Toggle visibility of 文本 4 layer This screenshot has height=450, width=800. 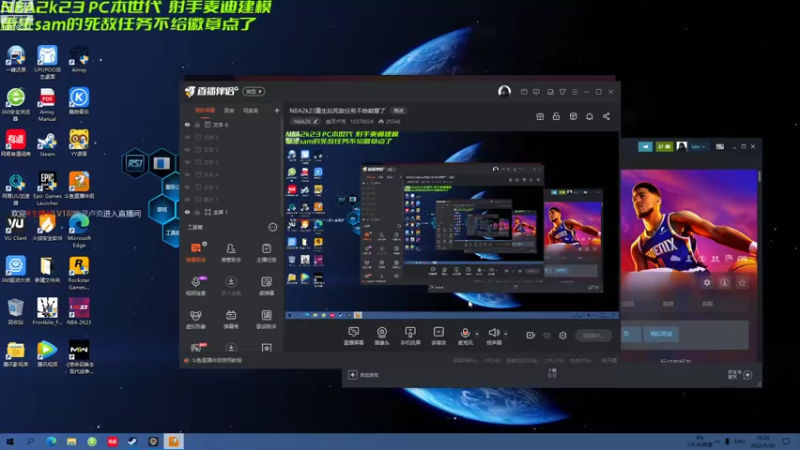click(x=187, y=174)
